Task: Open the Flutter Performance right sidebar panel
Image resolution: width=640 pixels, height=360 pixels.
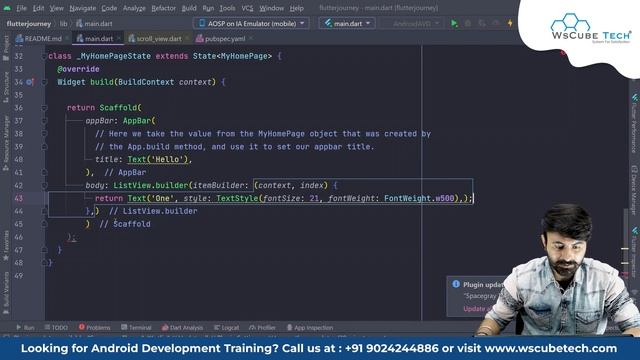Action: (x=634, y=123)
